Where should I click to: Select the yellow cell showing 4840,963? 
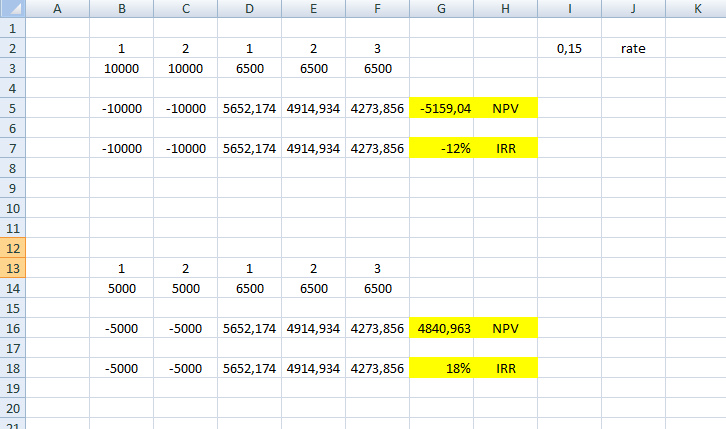pyautogui.click(x=441, y=328)
